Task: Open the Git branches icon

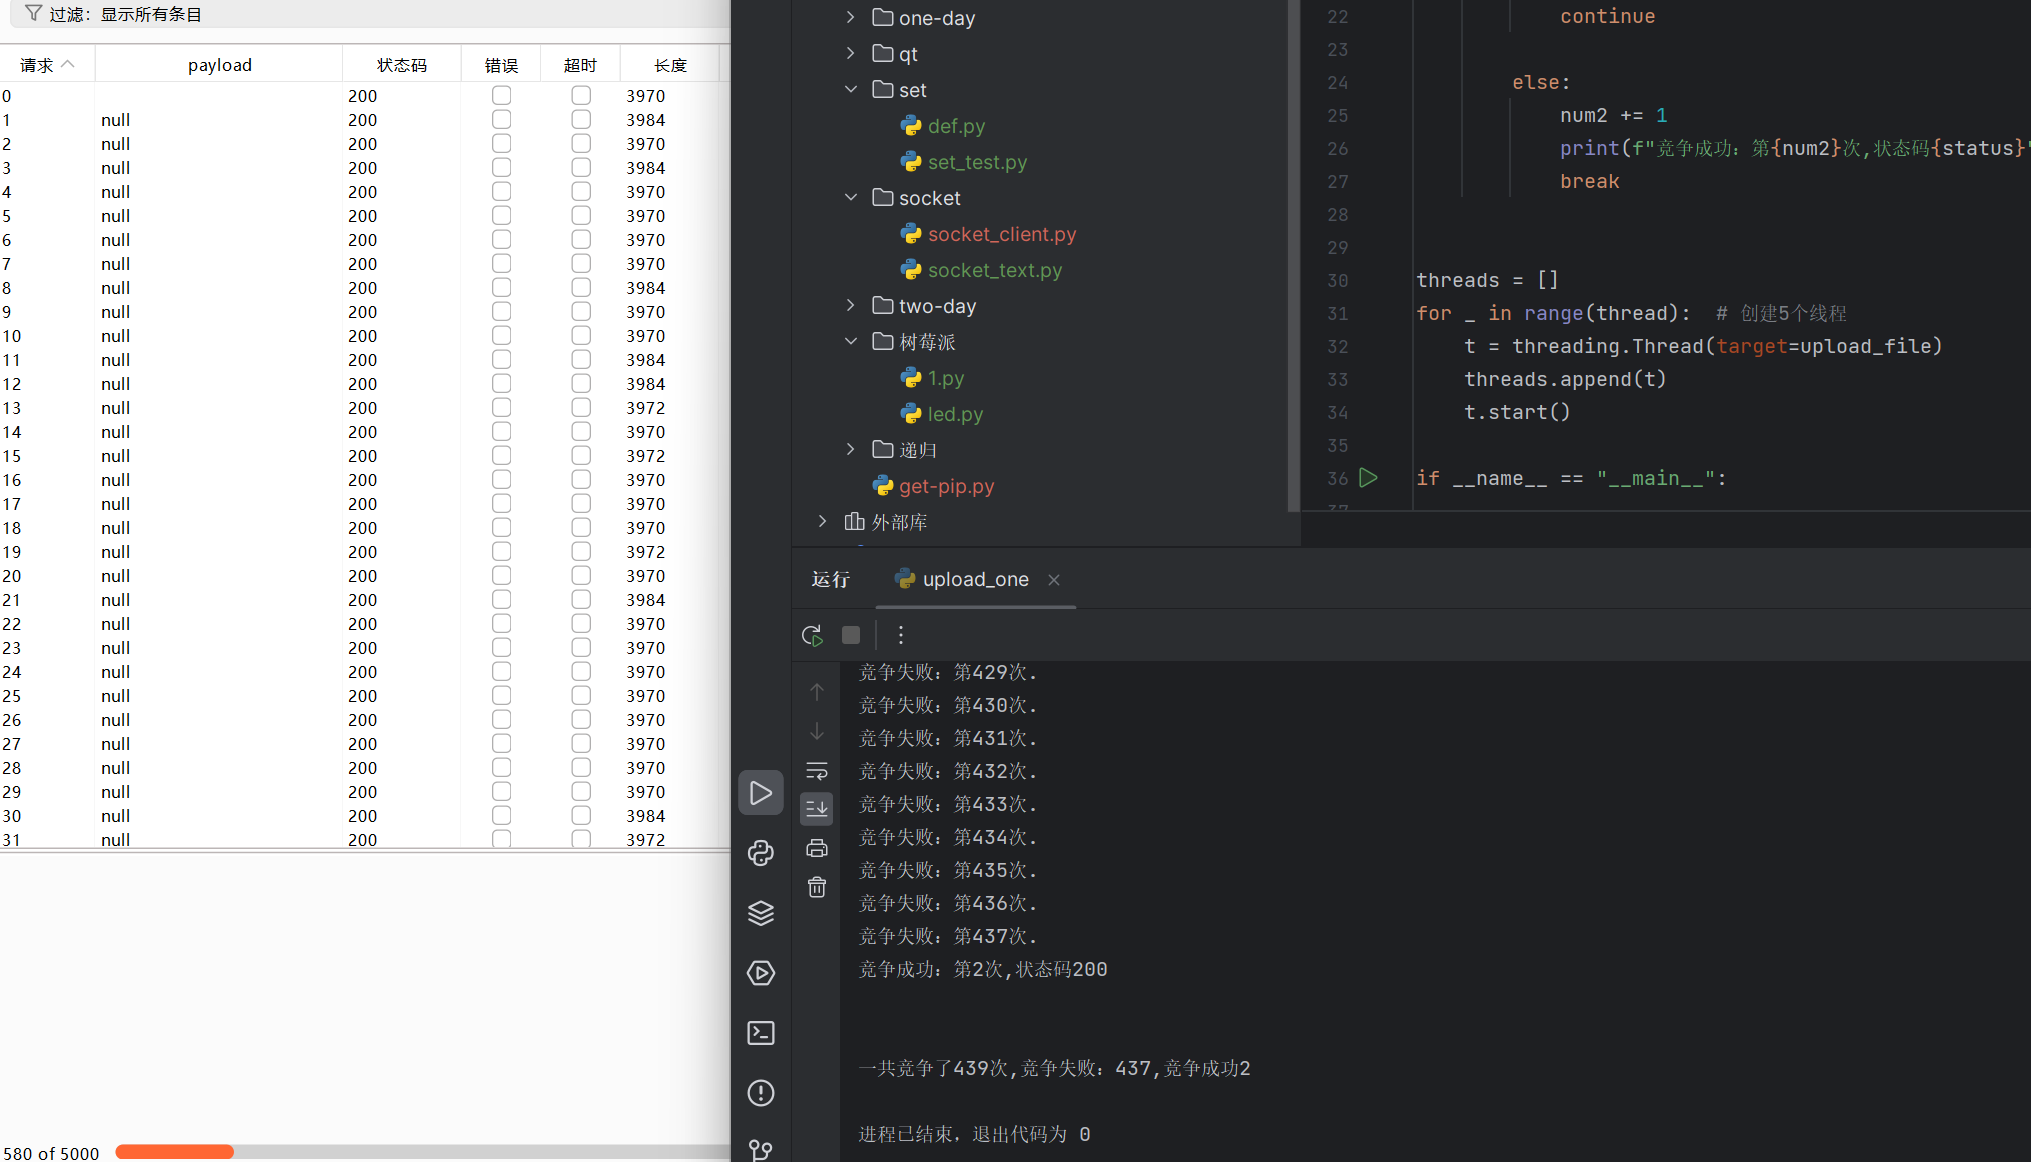Action: 760,1150
